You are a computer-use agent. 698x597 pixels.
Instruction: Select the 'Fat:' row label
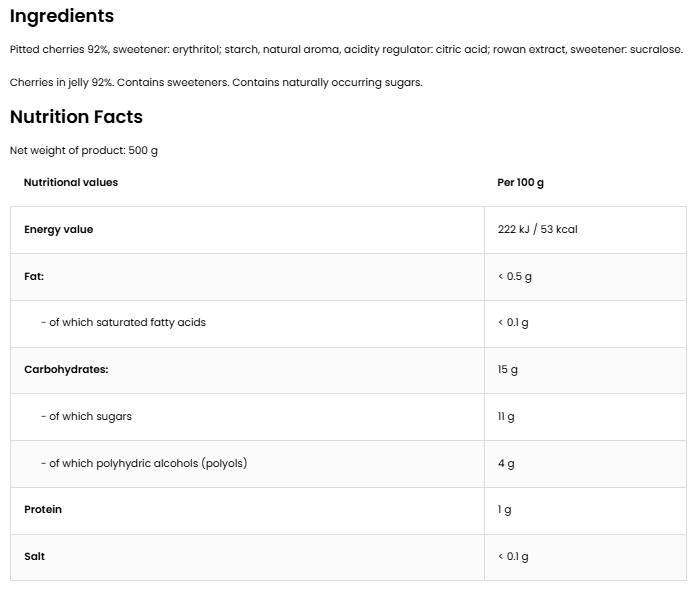click(34, 276)
